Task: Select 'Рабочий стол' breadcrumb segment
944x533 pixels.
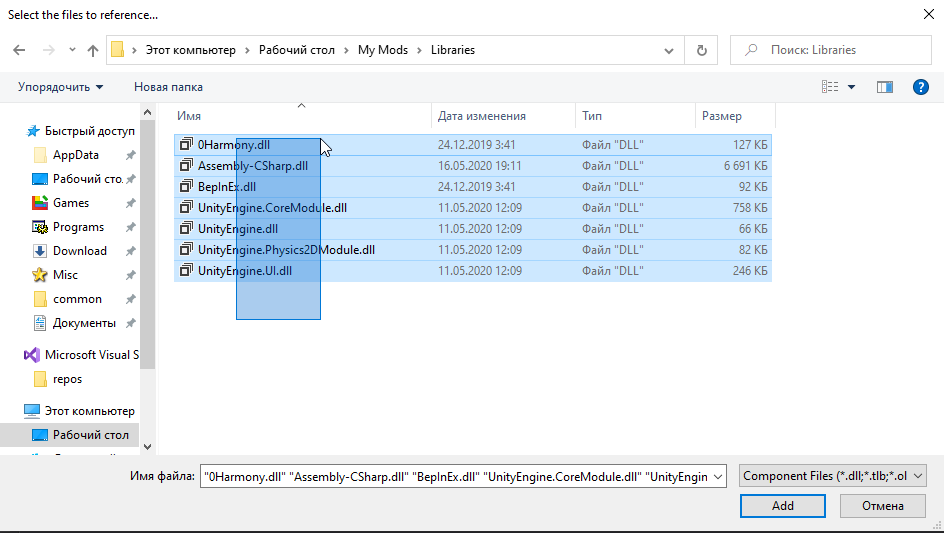Action: point(297,50)
